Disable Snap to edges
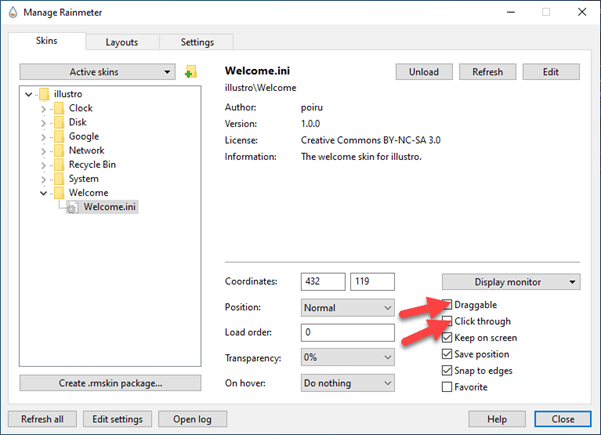 pyautogui.click(x=447, y=371)
